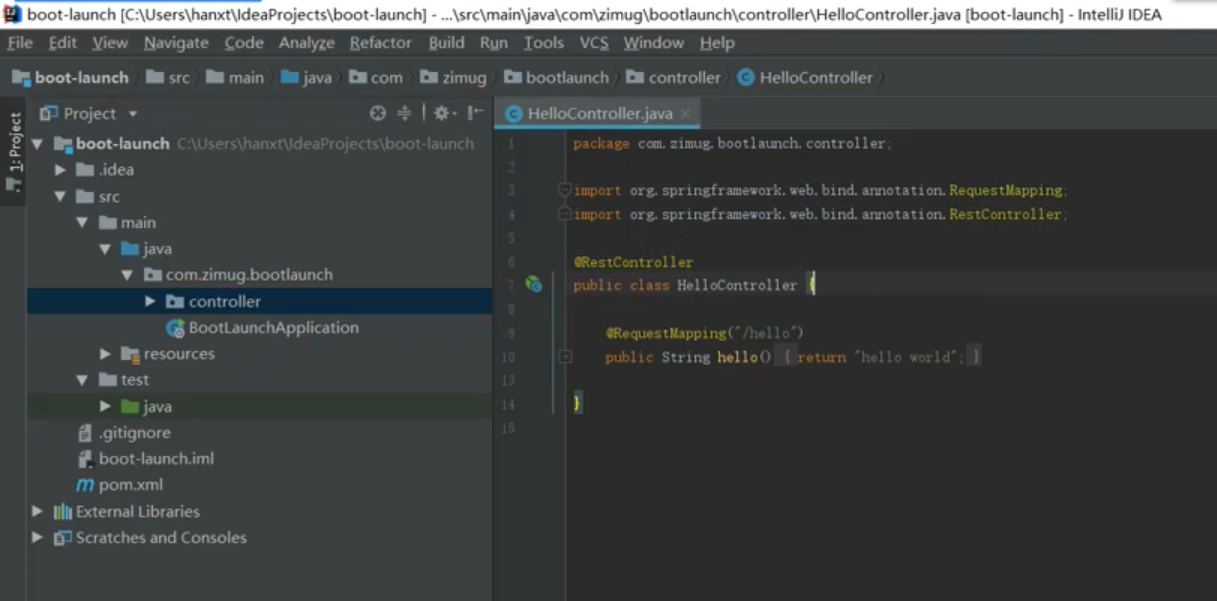
Task: Expand Scratches and Consoles node arrow
Action: click(x=37, y=538)
